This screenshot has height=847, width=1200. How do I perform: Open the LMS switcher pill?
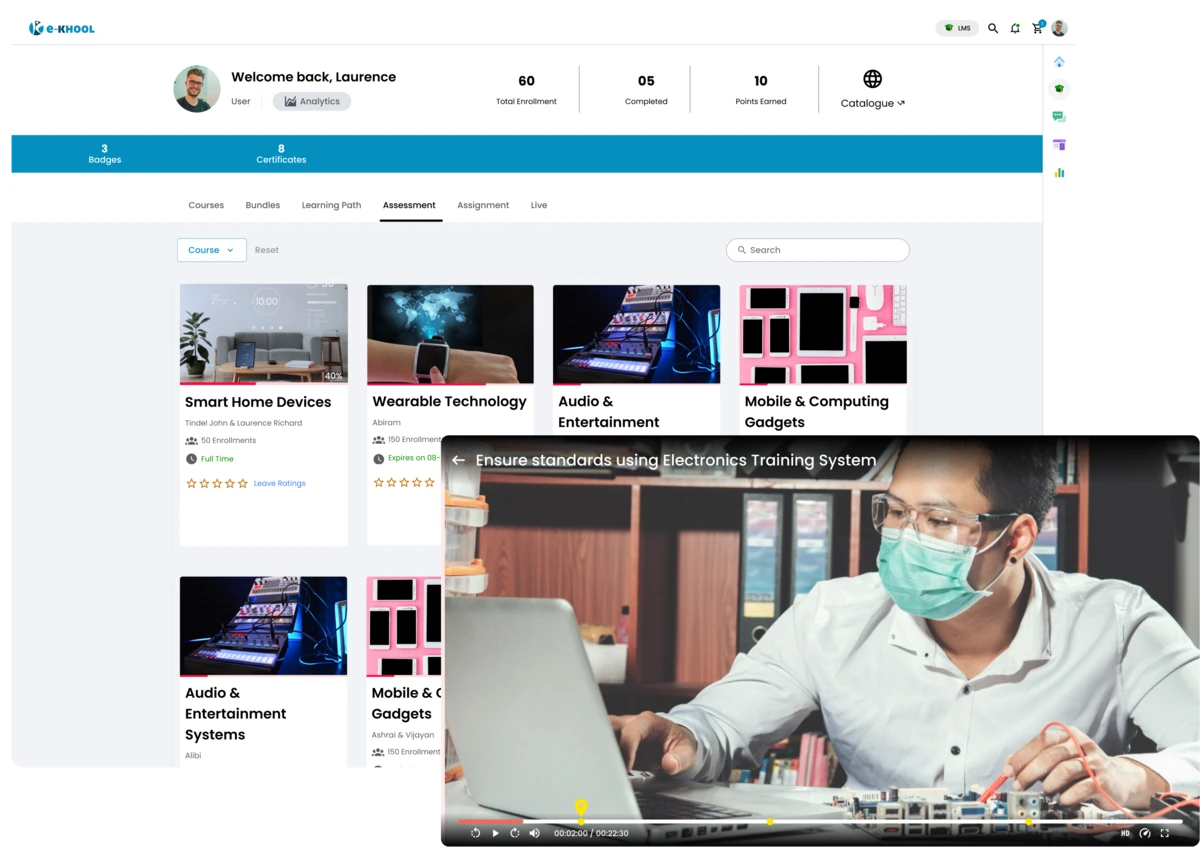tap(957, 28)
